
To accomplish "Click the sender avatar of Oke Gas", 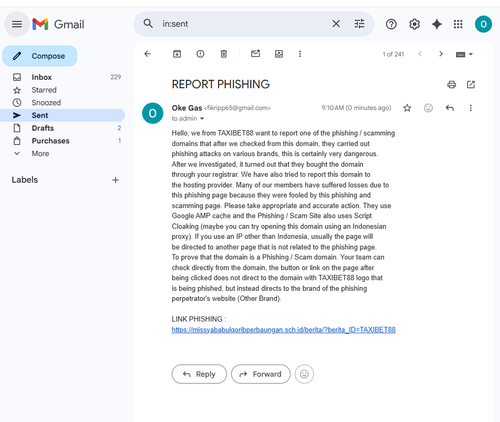I will 152,113.
